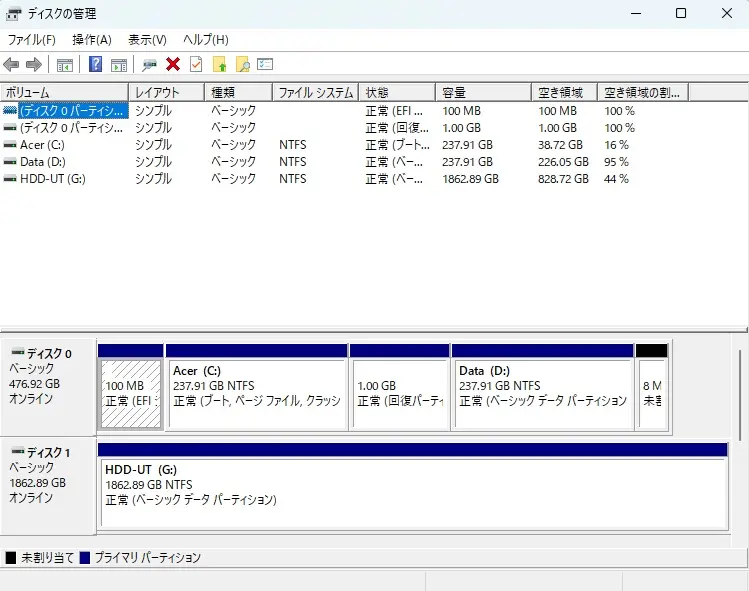Image resolution: width=749 pixels, height=591 pixels.
Task: Click the blue プライマリ パーティション legend swatch
Action: click(x=85, y=558)
